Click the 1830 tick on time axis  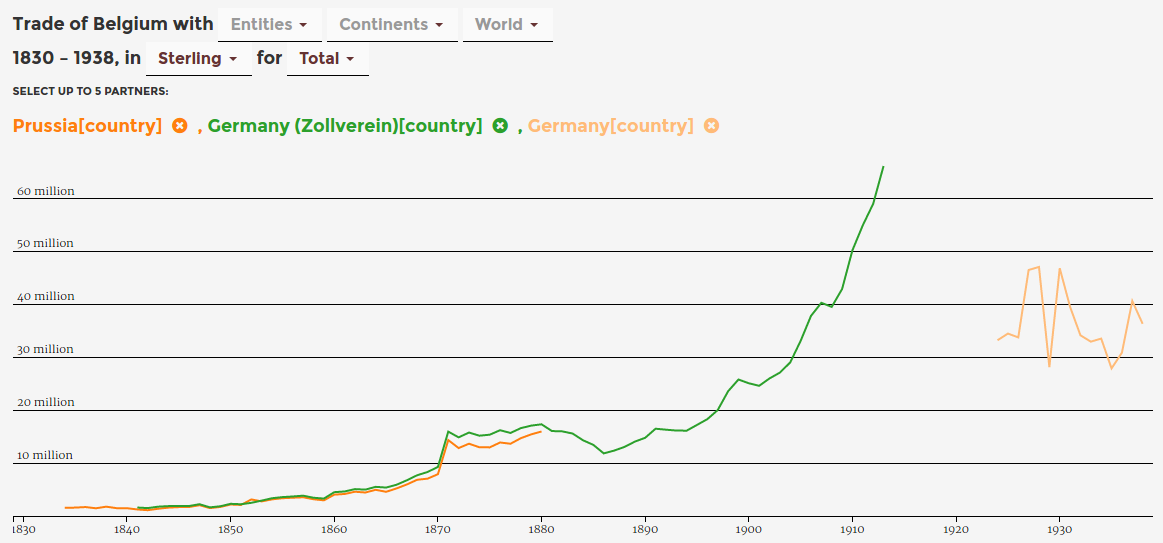click(24, 528)
